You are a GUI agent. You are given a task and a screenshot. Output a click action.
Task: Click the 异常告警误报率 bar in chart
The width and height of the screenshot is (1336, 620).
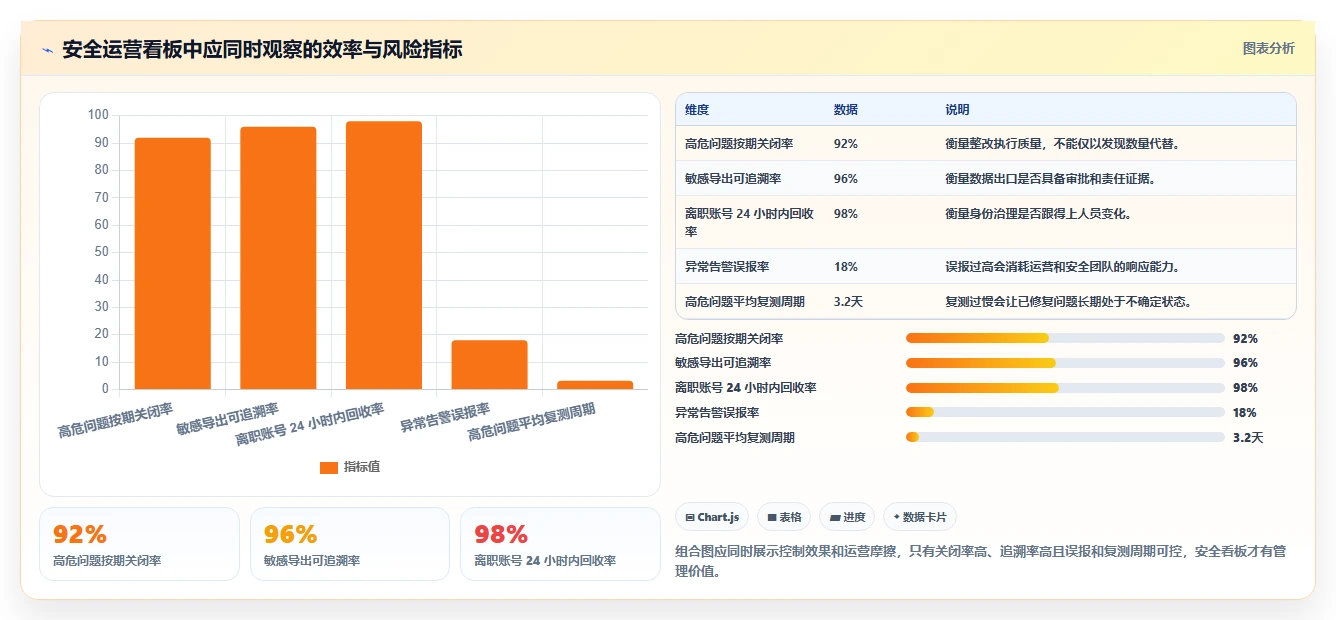click(x=489, y=365)
